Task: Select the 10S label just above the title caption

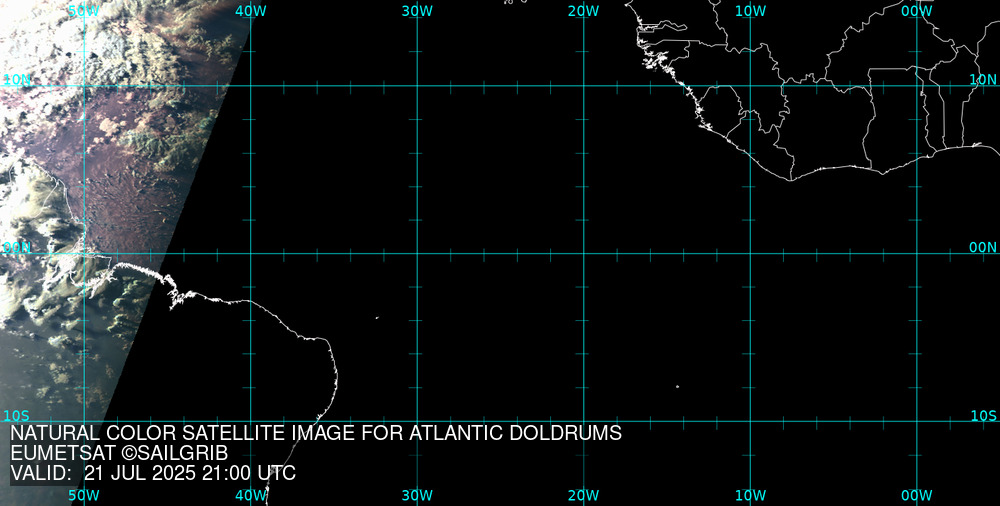Action: tap(17, 416)
